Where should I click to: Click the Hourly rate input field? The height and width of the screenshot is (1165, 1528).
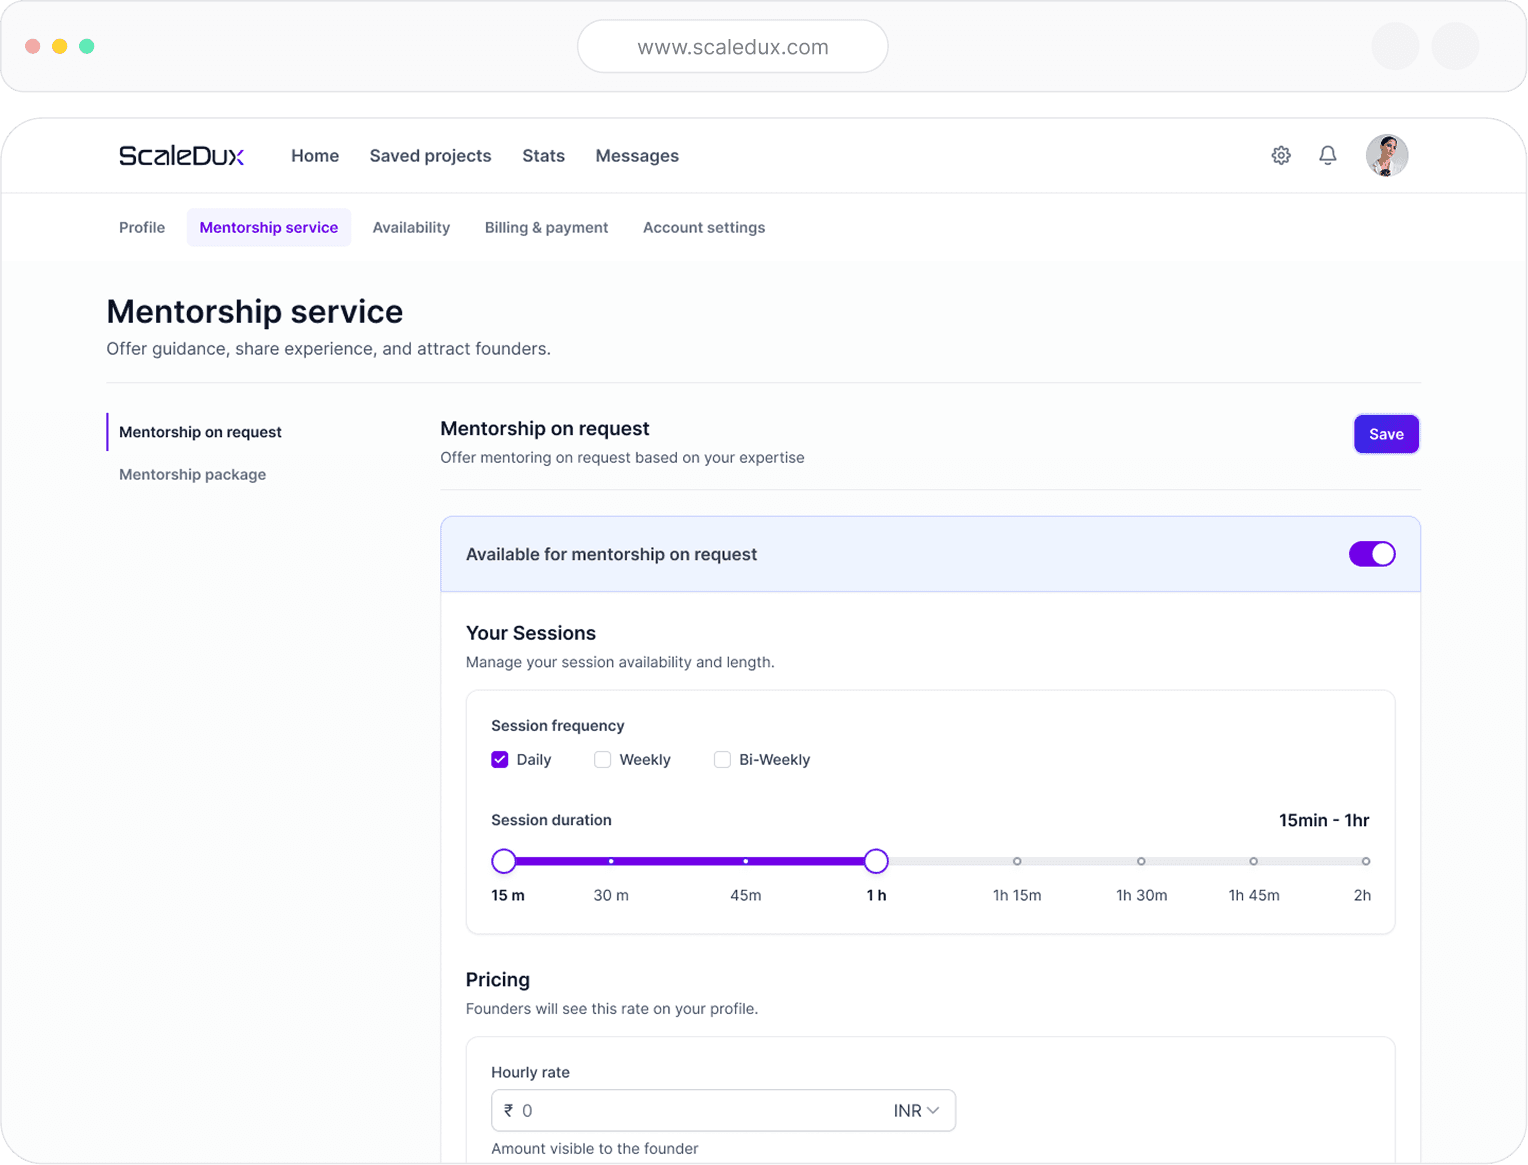tap(723, 1111)
